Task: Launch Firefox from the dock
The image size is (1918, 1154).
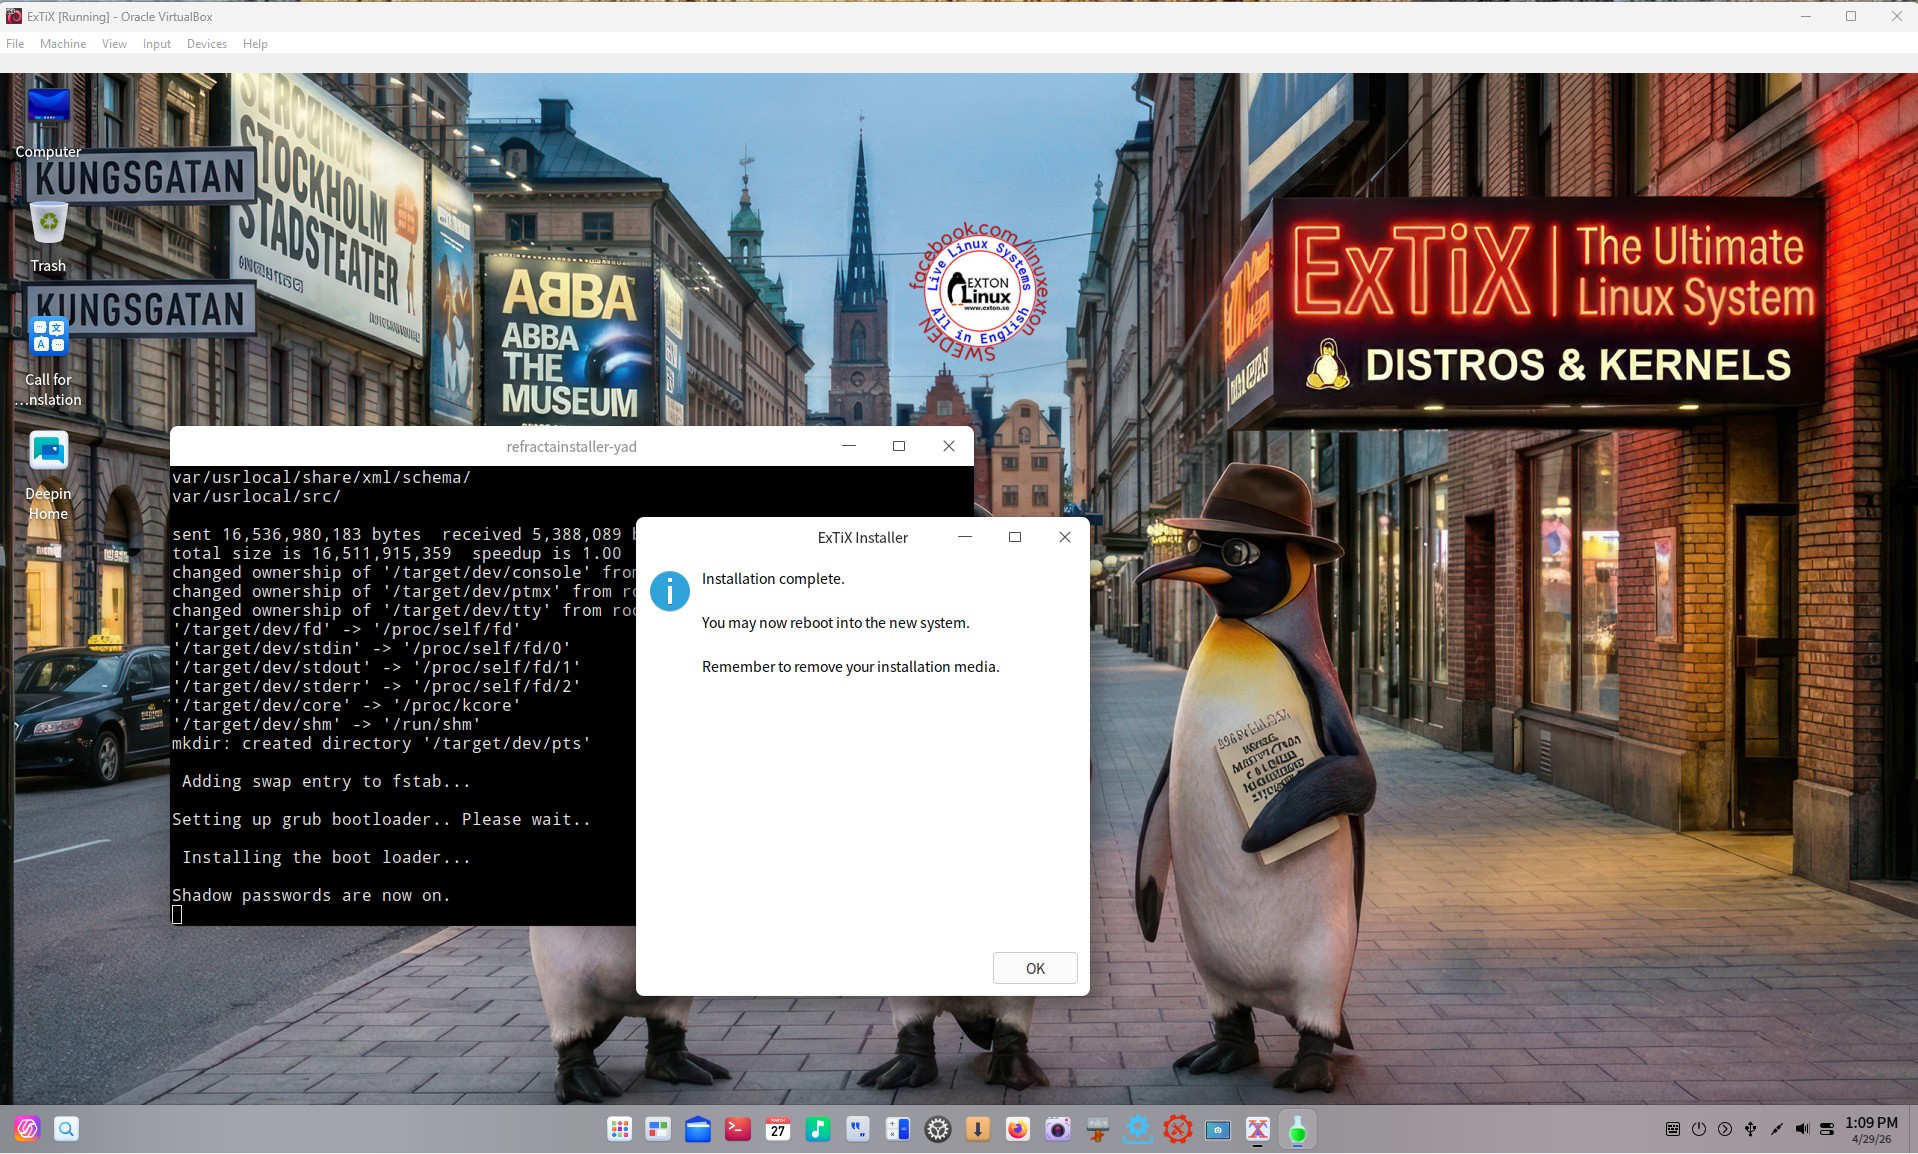Action: click(x=1018, y=1130)
